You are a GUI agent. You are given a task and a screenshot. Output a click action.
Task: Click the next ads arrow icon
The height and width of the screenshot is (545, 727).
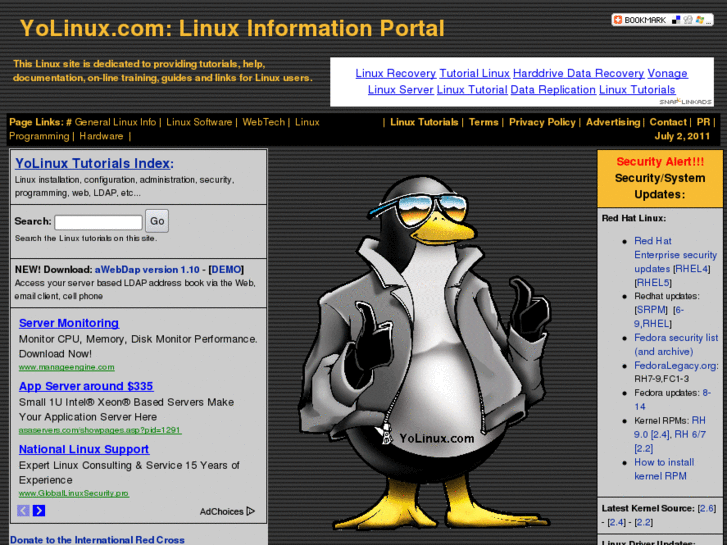39,511
